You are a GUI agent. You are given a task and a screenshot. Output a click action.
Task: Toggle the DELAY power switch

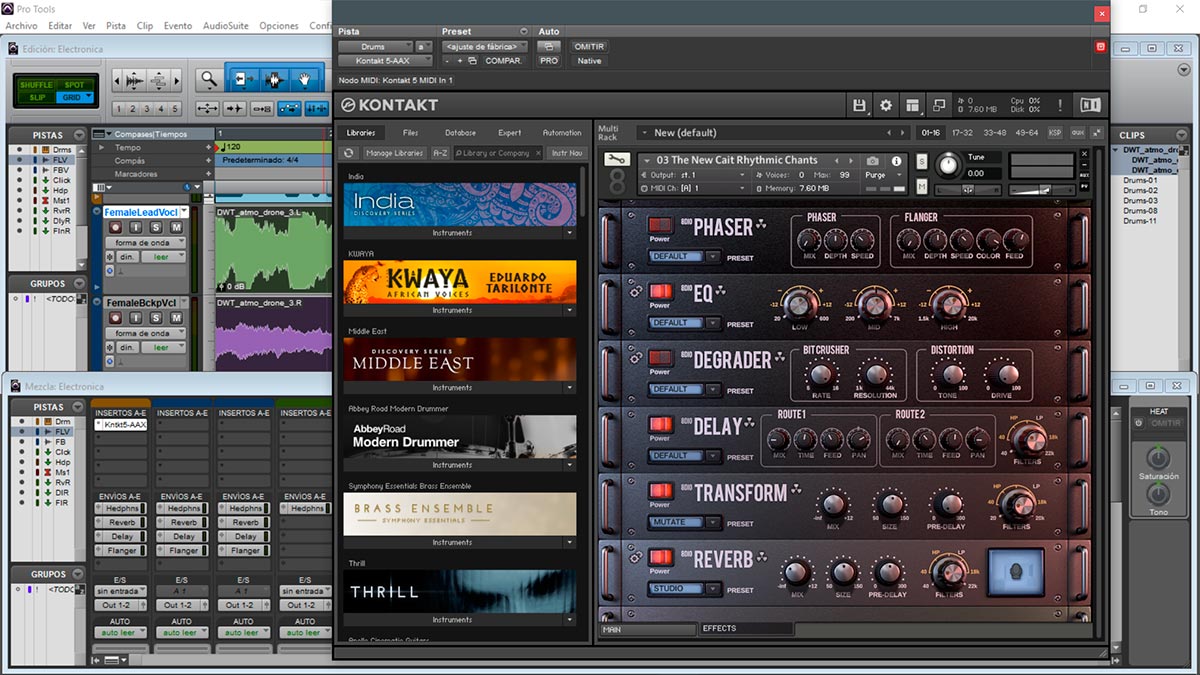pyautogui.click(x=660, y=424)
